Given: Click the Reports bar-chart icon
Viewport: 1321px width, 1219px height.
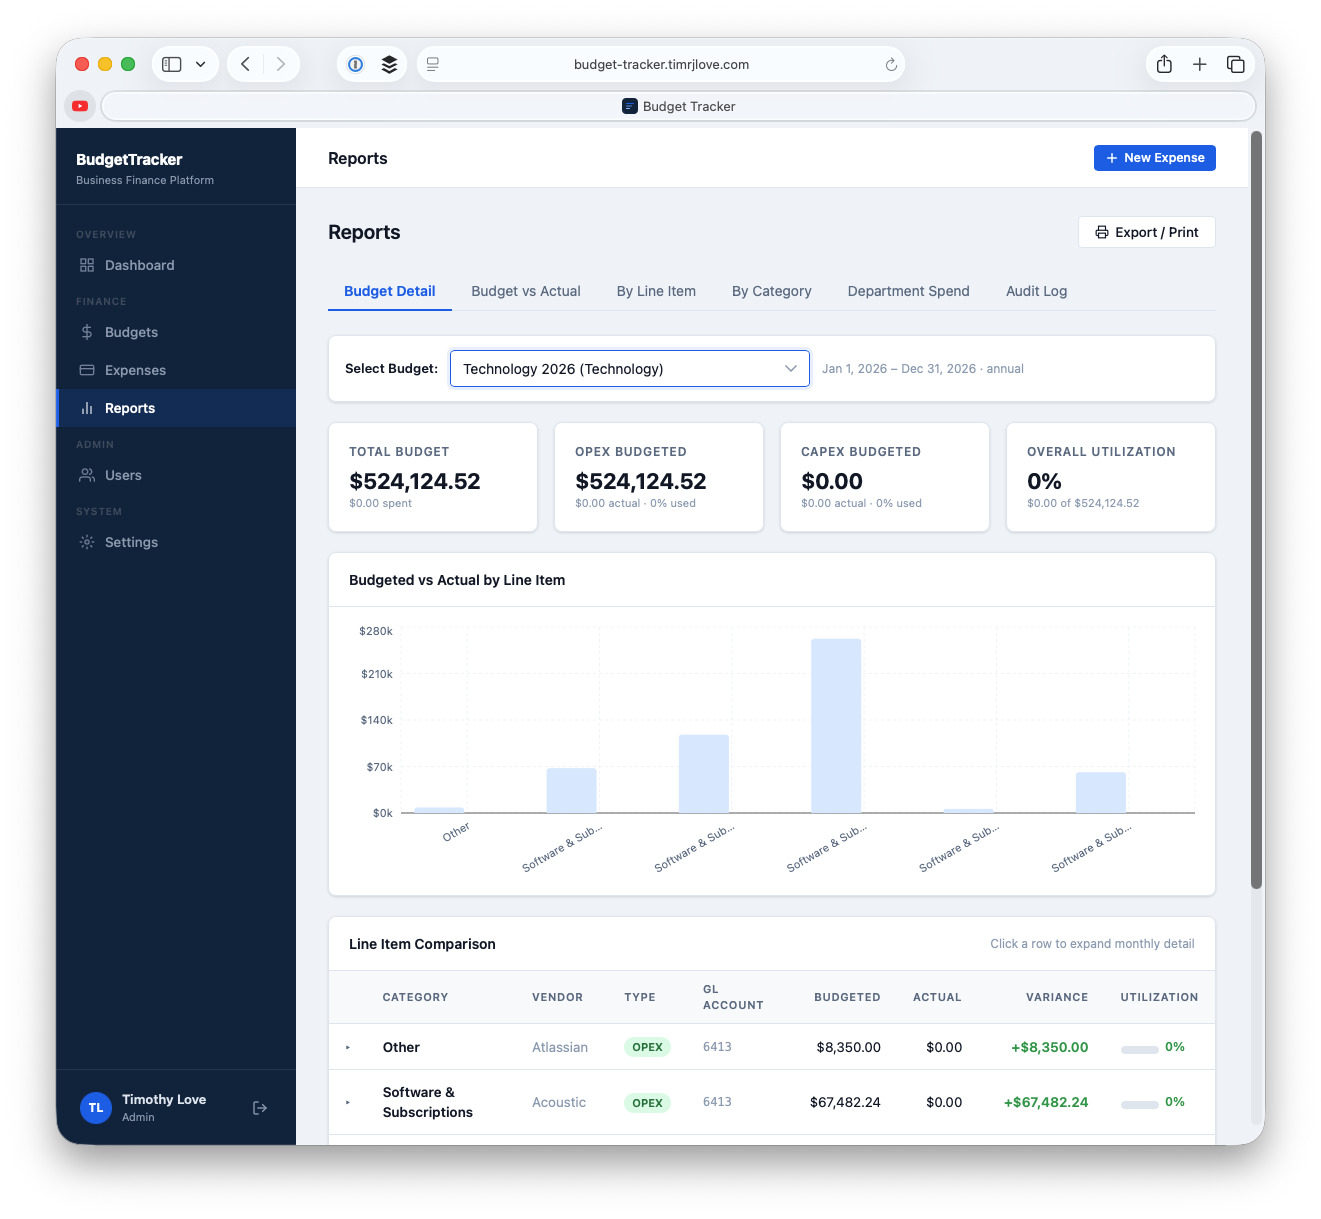Looking at the screenshot, I should [88, 408].
